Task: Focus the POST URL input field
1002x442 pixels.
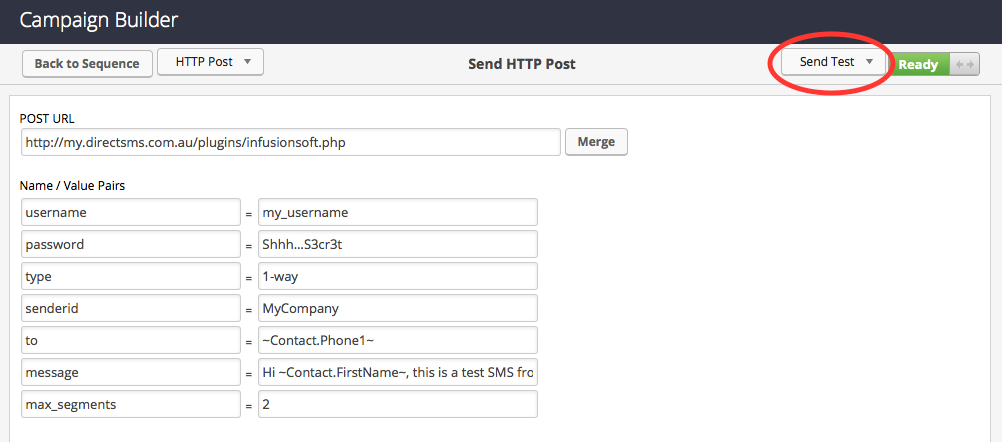Action: coord(291,142)
